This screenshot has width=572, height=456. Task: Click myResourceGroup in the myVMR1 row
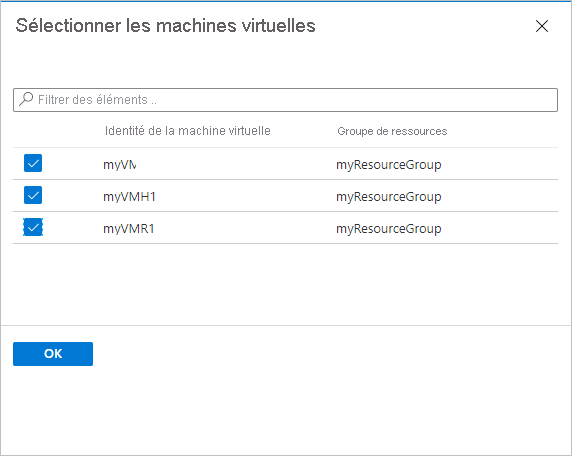389,229
